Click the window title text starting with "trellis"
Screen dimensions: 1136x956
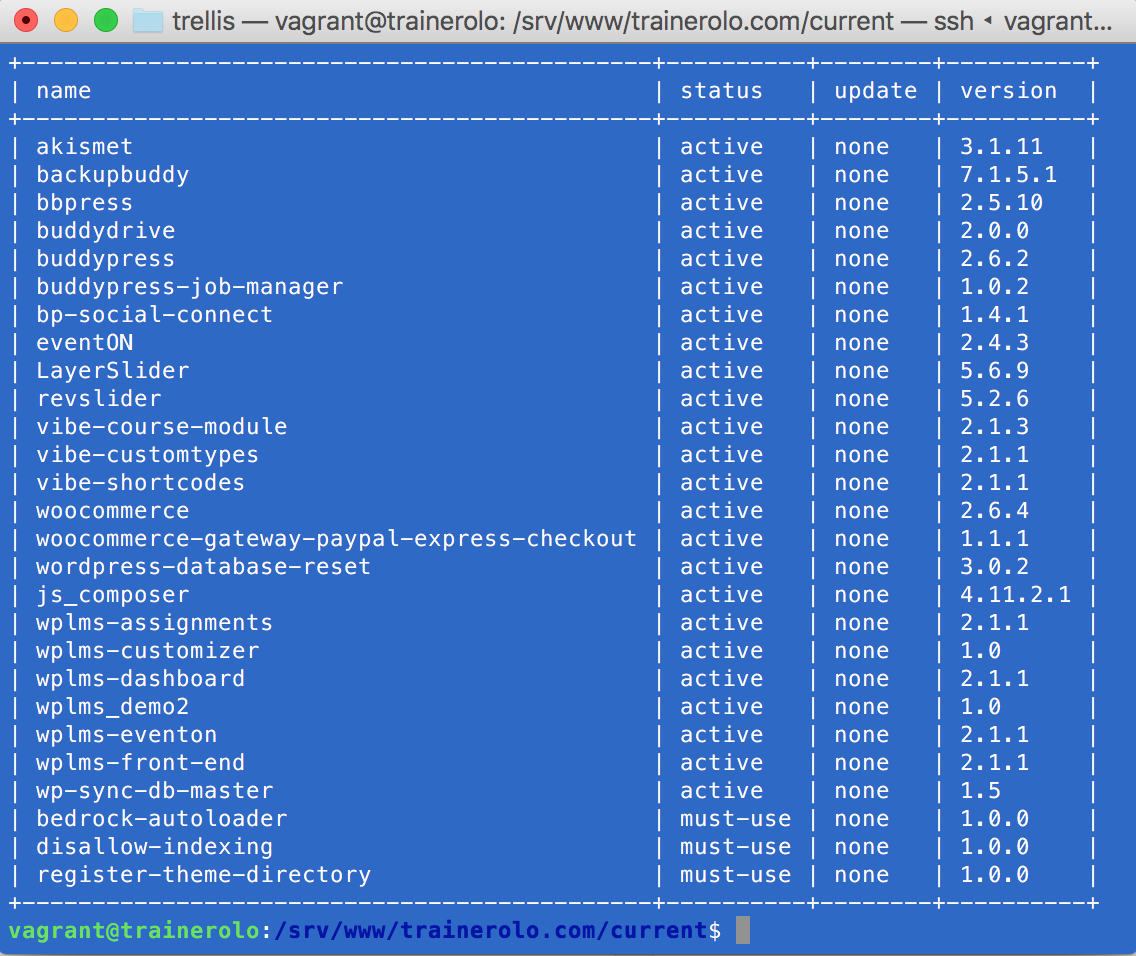(x=642, y=21)
